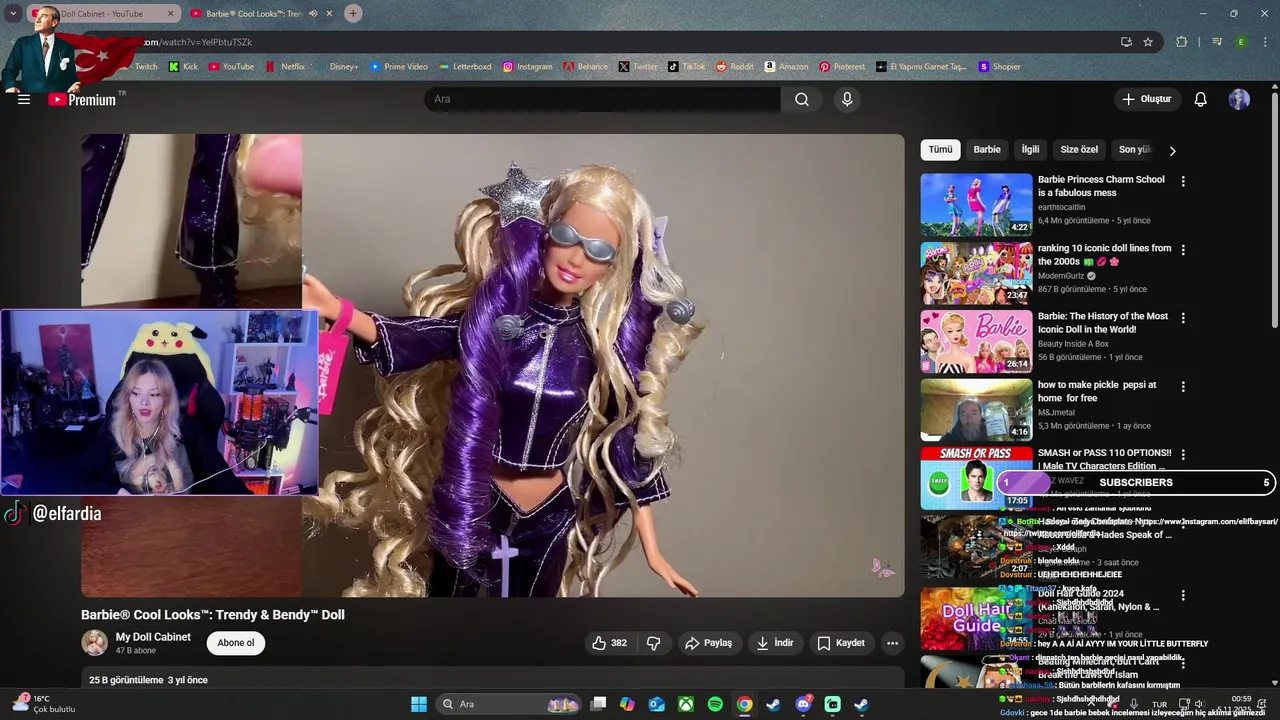Subscribe with the Abone ol button
Screen dimensions: 1280x720
point(236,643)
